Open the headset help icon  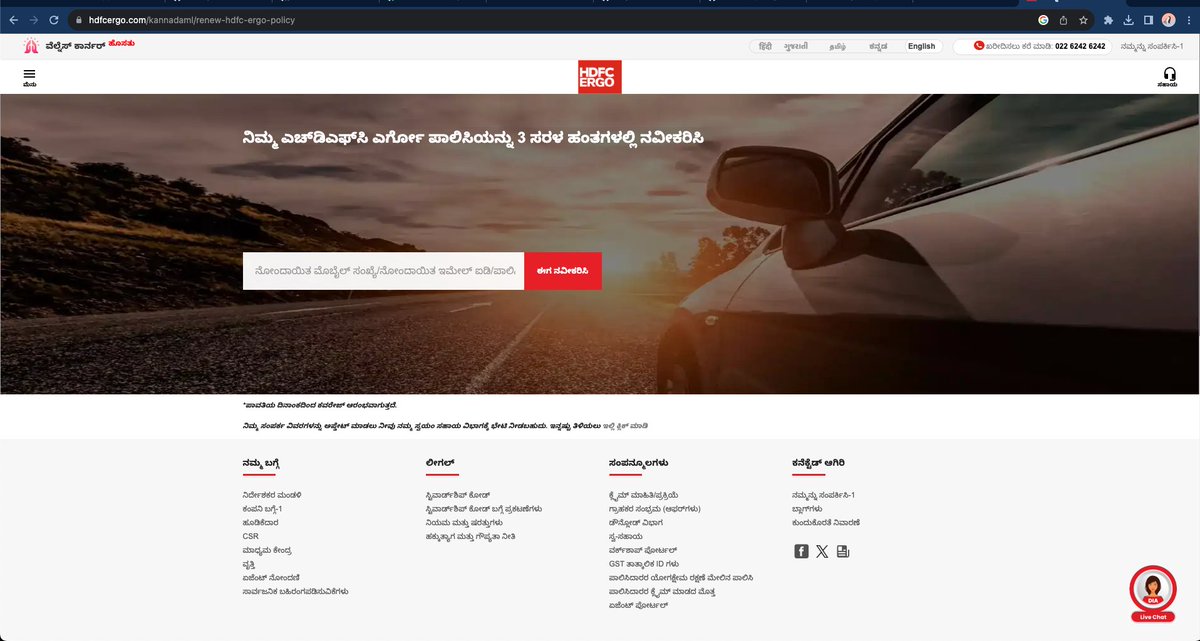tap(1169, 74)
